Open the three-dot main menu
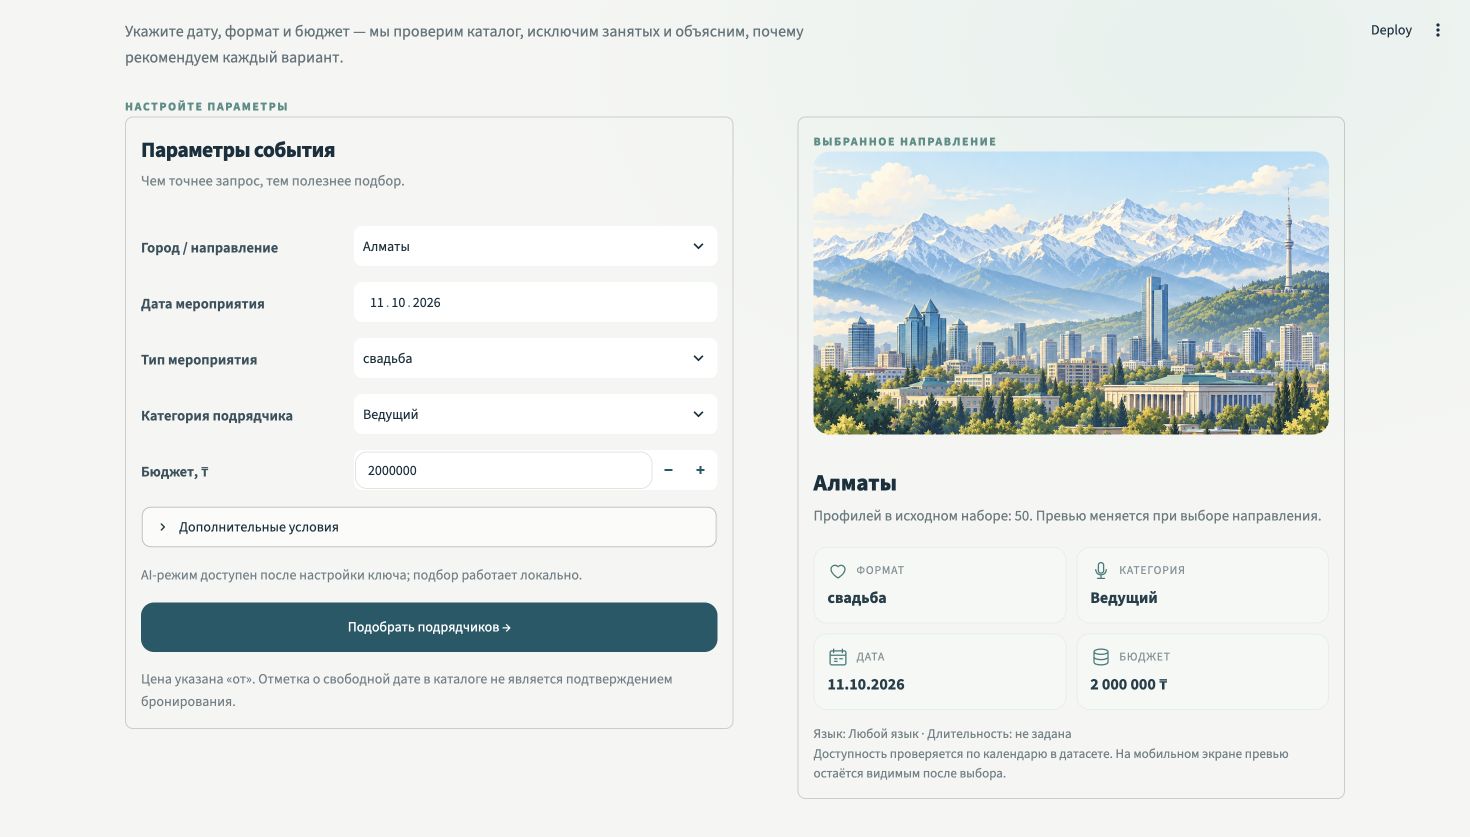The width and height of the screenshot is (1470, 837). pyautogui.click(x=1438, y=30)
